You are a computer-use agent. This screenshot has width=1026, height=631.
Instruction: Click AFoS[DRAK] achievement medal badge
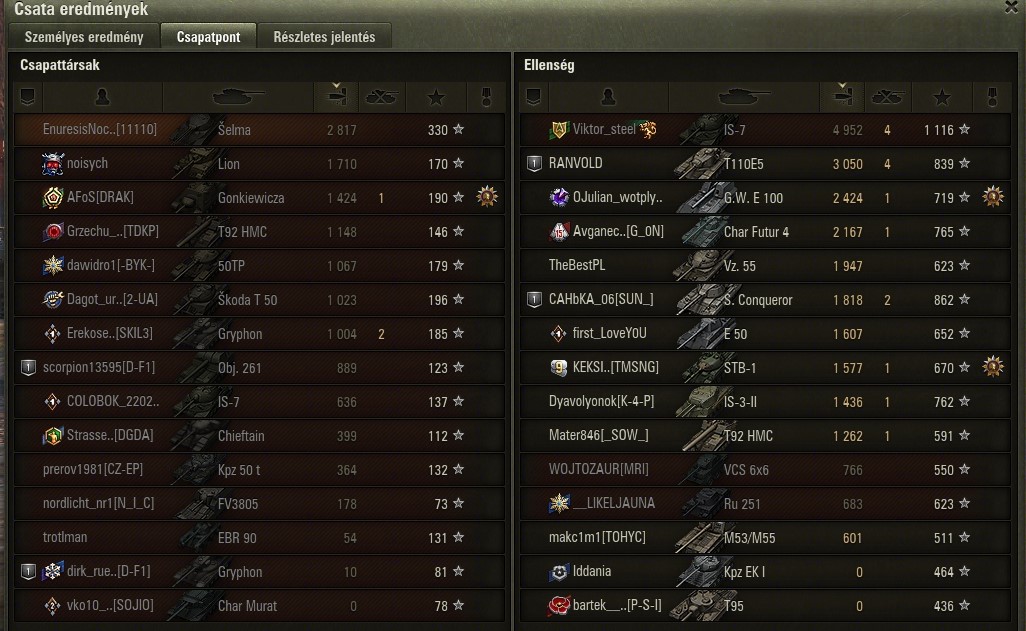click(487, 196)
